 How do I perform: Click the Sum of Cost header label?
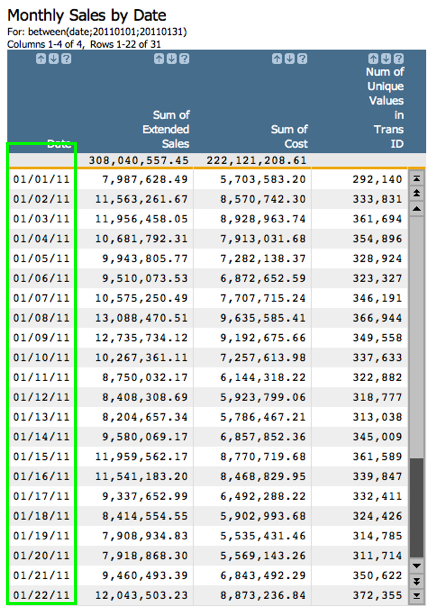tap(289, 136)
